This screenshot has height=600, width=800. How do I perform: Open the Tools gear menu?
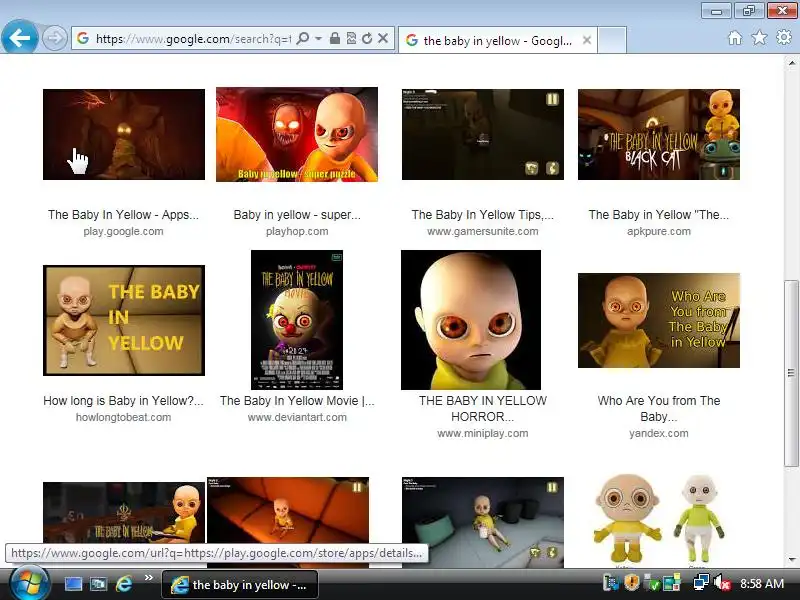pos(784,38)
